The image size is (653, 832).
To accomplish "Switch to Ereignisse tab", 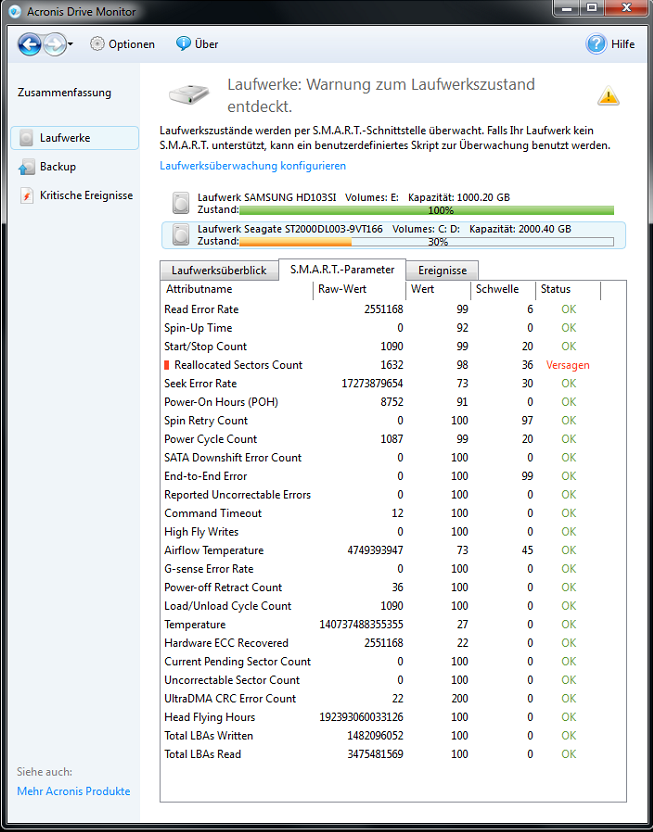I will pos(442,270).
